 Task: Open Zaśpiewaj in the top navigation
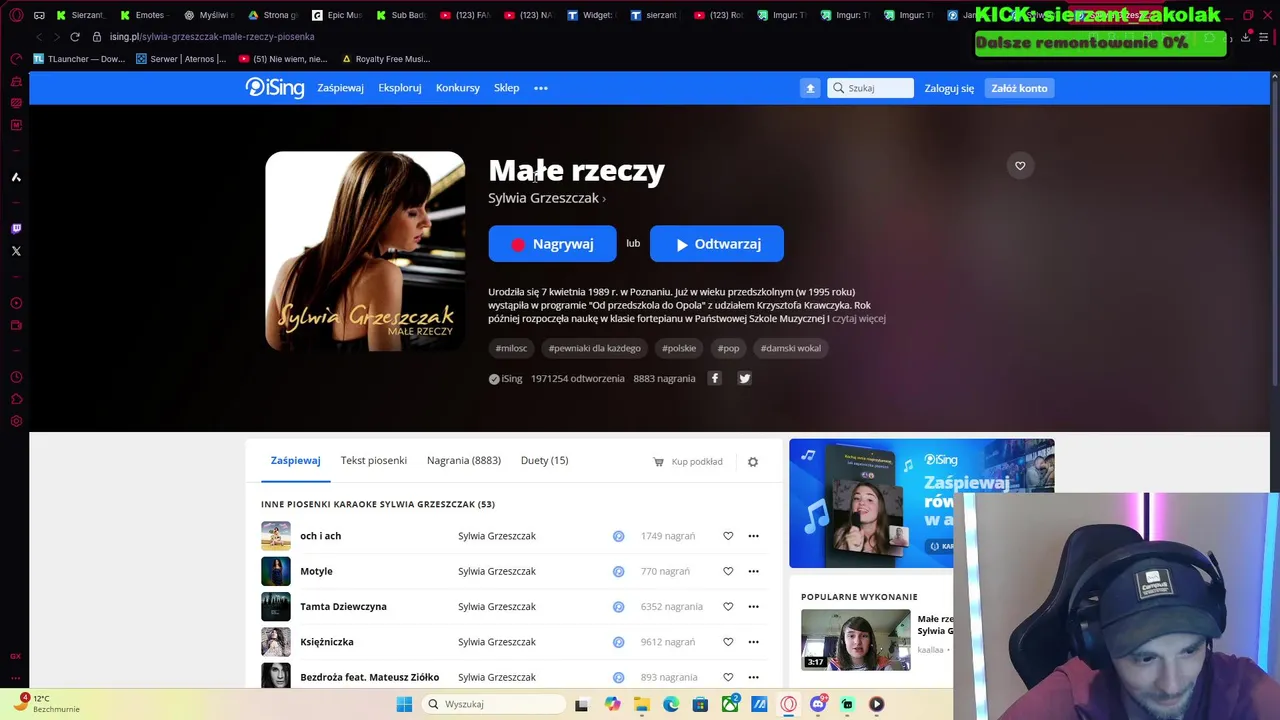340,88
